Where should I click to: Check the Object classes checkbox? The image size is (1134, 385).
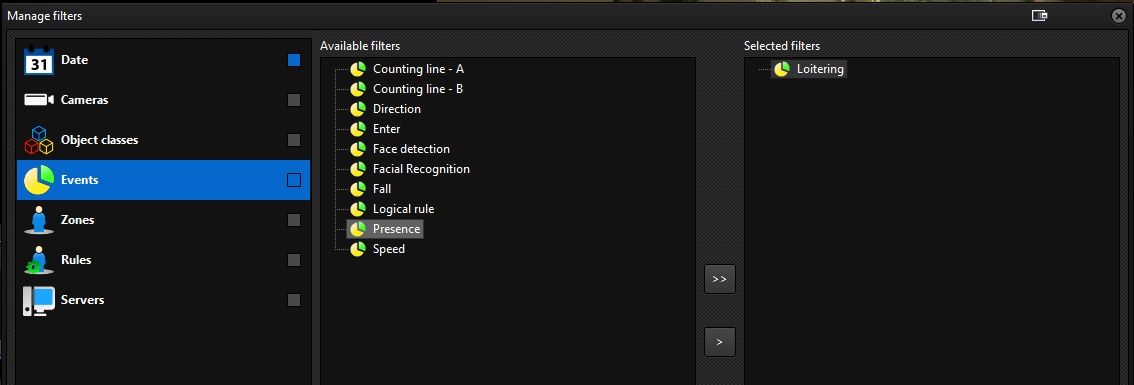click(x=294, y=140)
